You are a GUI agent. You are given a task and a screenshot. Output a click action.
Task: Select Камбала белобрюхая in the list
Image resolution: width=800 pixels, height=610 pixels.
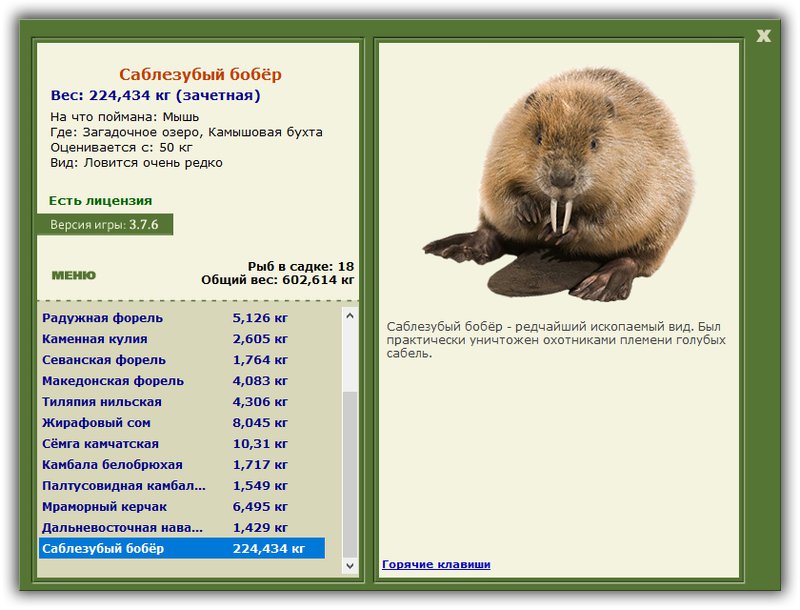(182, 464)
